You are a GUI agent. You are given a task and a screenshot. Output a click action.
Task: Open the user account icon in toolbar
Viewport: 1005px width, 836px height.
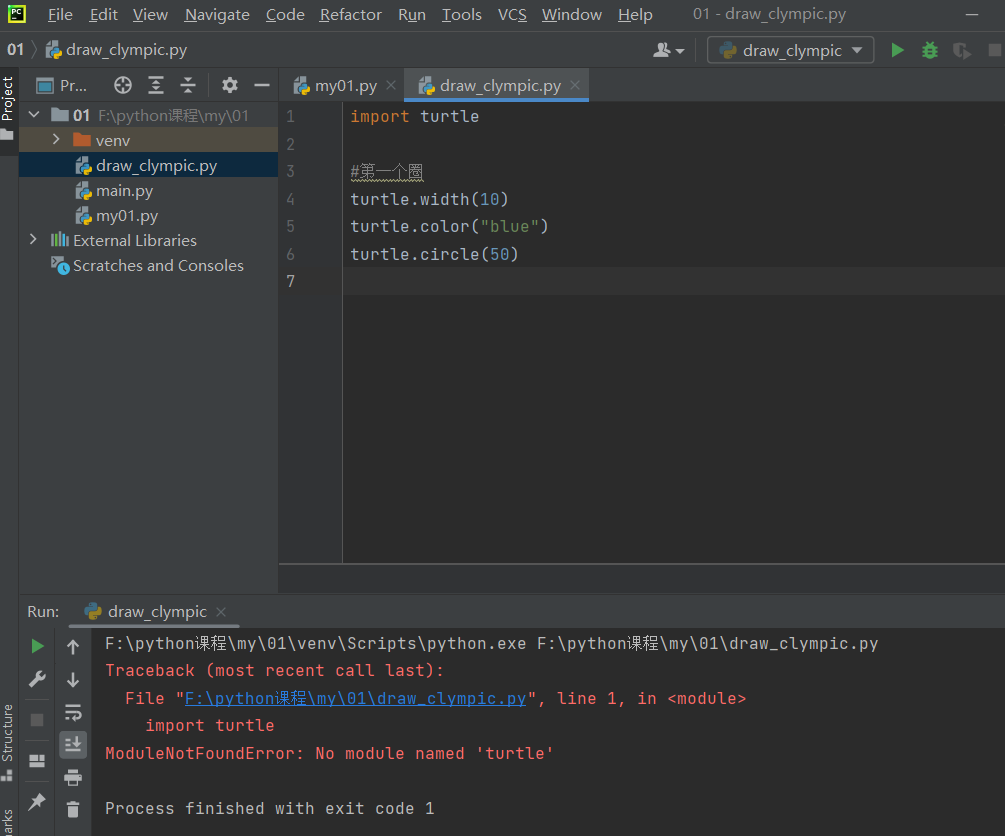pos(668,50)
